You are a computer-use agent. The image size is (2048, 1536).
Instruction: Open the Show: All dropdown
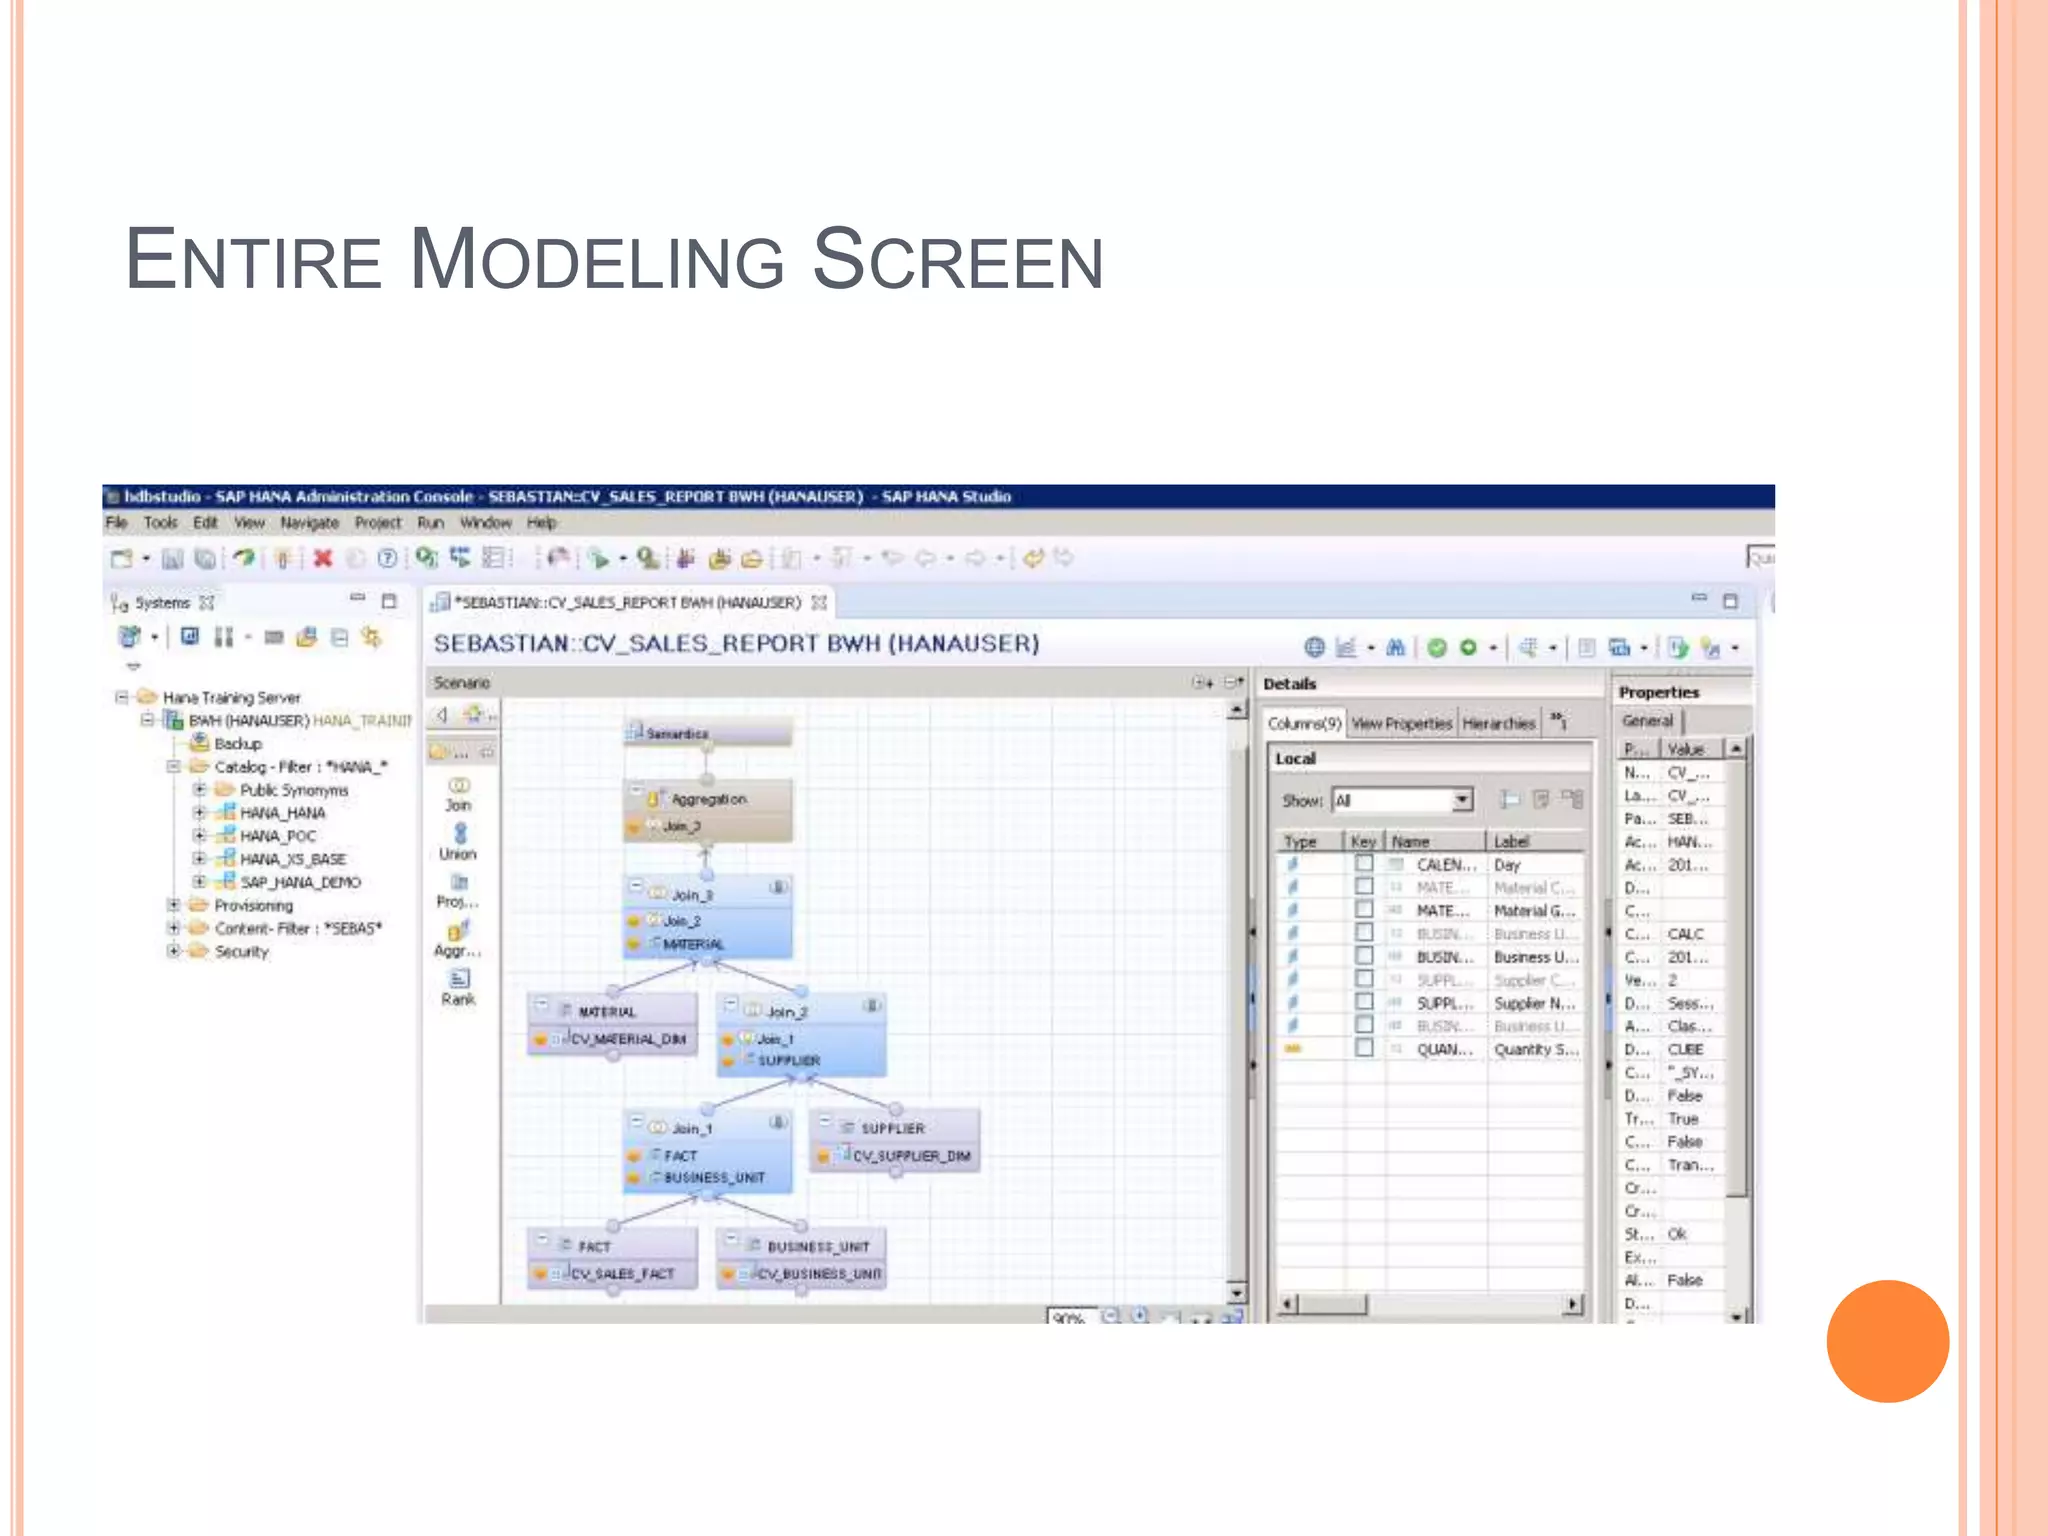1462,800
